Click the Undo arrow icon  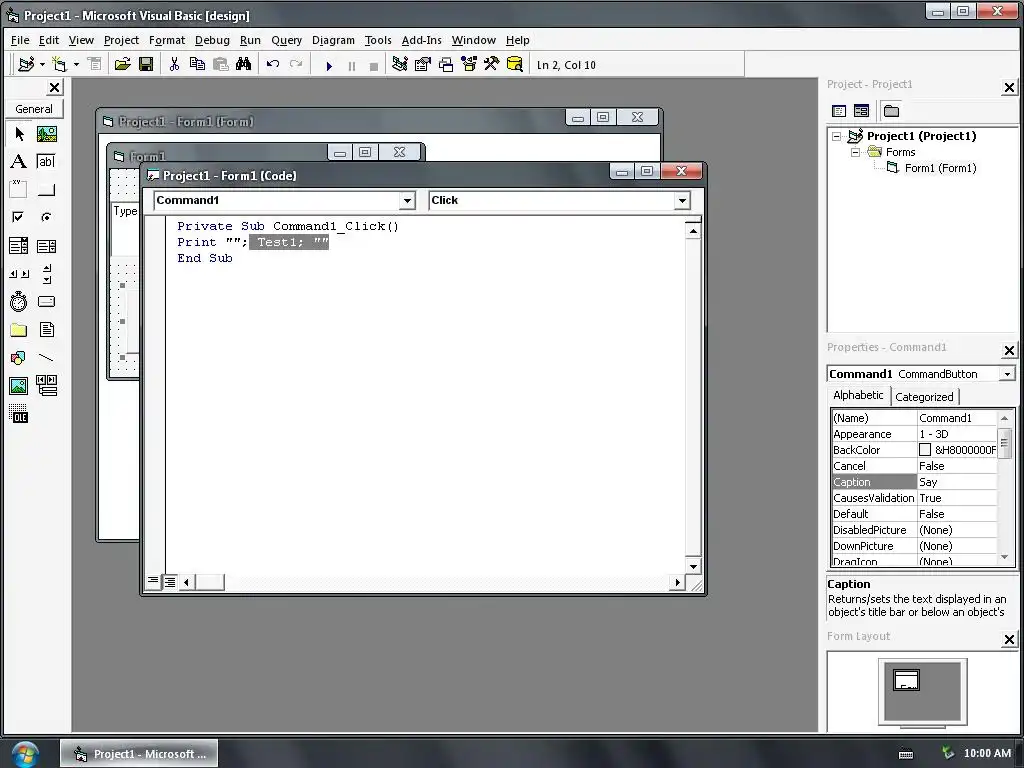272,64
